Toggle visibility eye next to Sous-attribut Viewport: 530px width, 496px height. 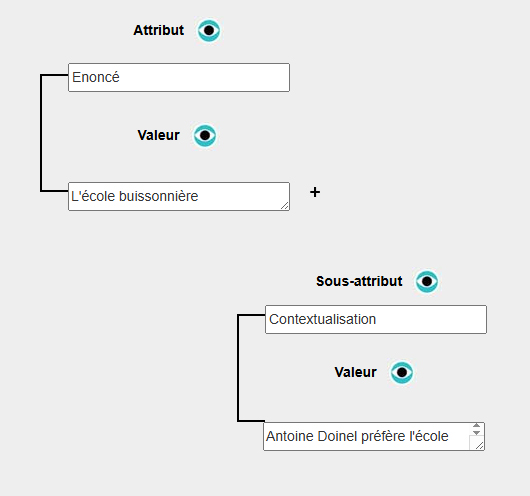(x=427, y=281)
